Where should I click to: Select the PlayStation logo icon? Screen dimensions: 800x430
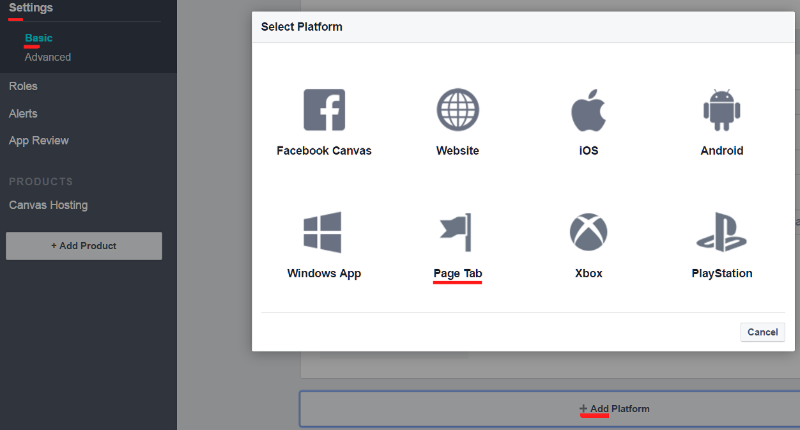click(x=721, y=232)
